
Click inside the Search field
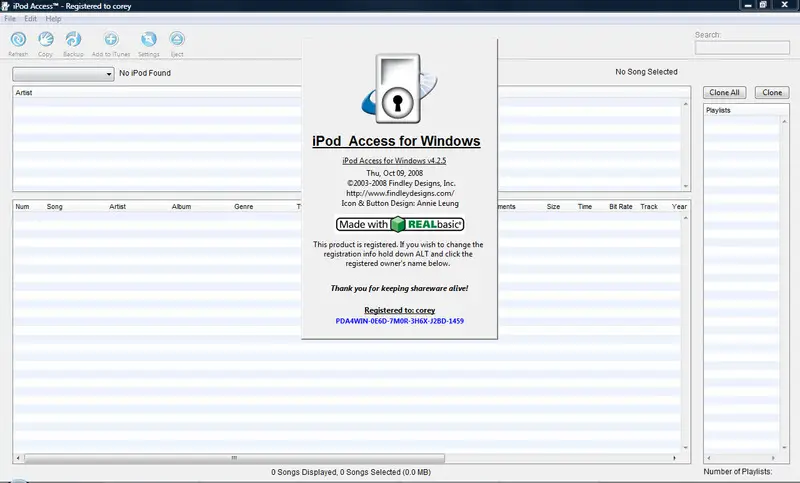742,47
